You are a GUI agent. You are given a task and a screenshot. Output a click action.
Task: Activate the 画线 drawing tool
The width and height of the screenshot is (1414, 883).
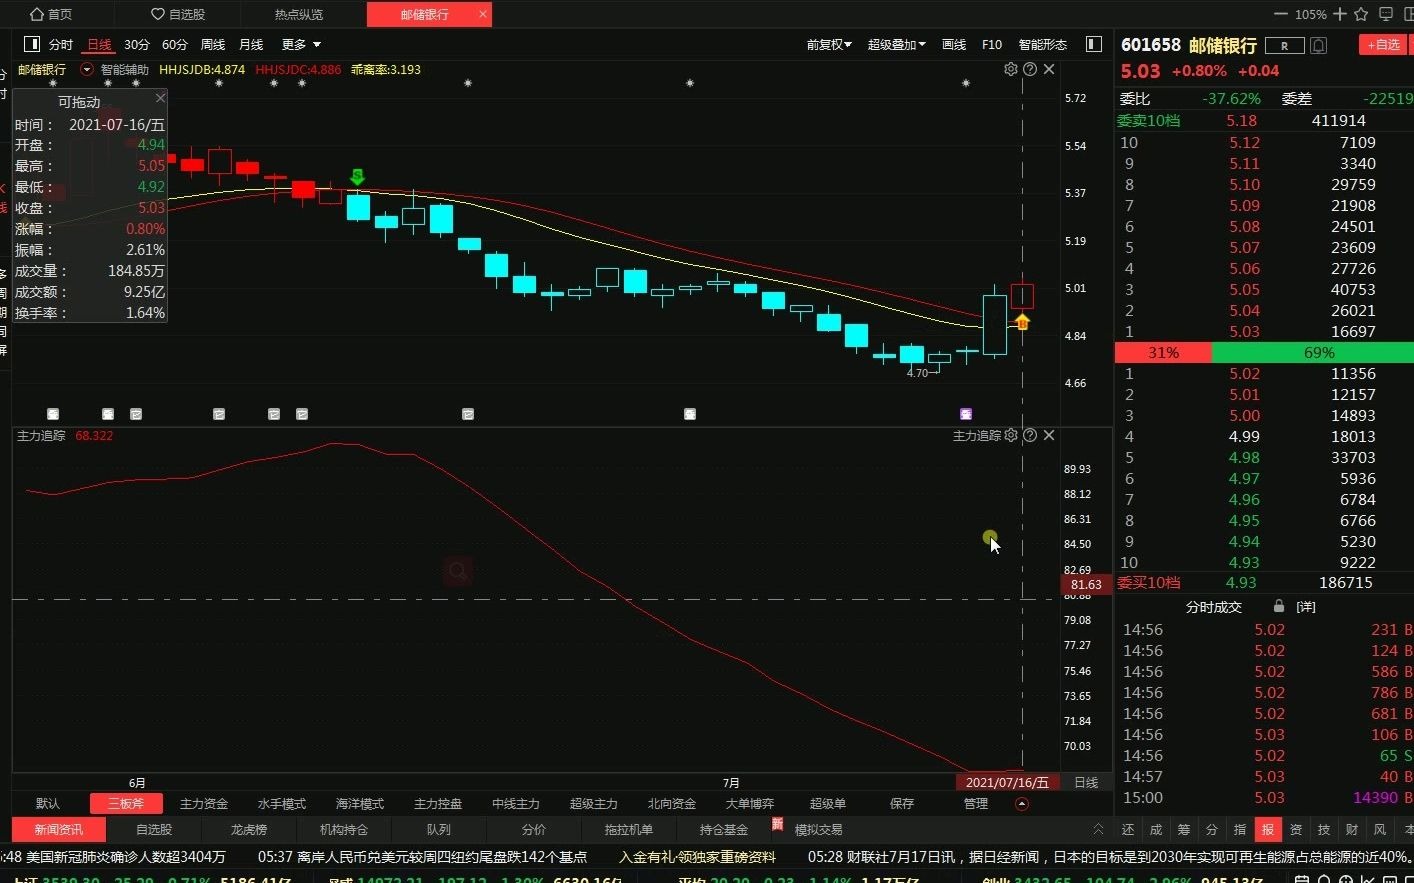coord(954,44)
